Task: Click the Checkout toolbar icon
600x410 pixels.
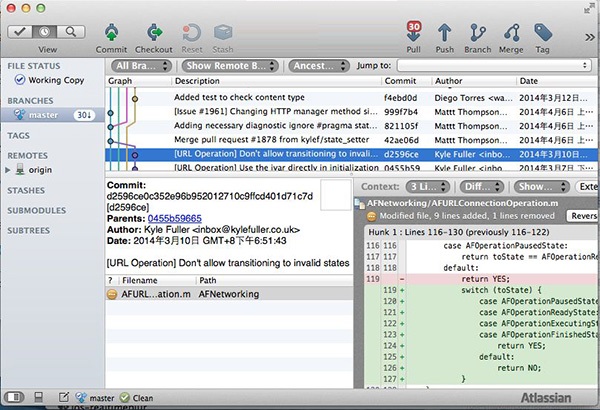Action: 153,32
